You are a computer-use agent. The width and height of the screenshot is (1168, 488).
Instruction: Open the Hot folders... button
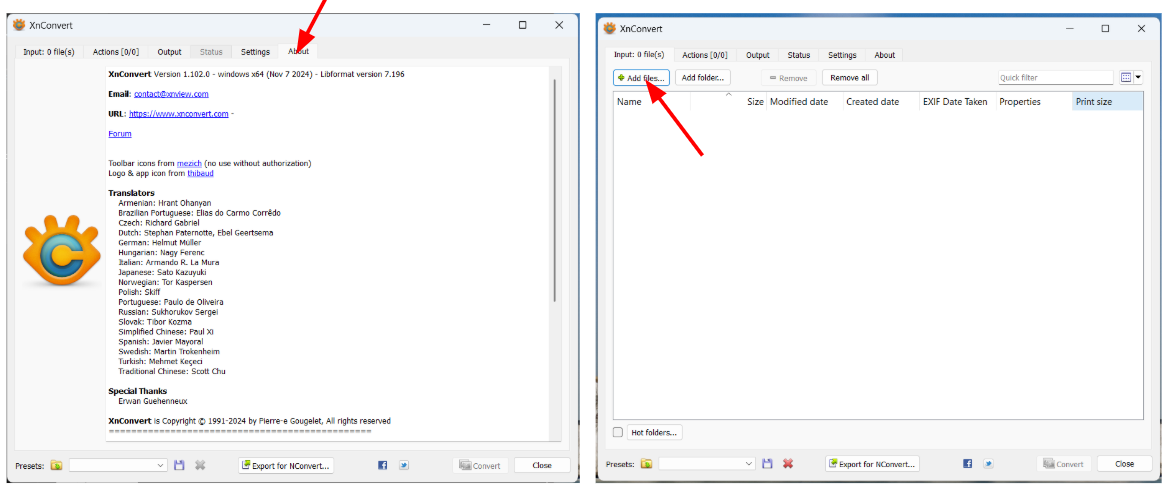click(654, 432)
